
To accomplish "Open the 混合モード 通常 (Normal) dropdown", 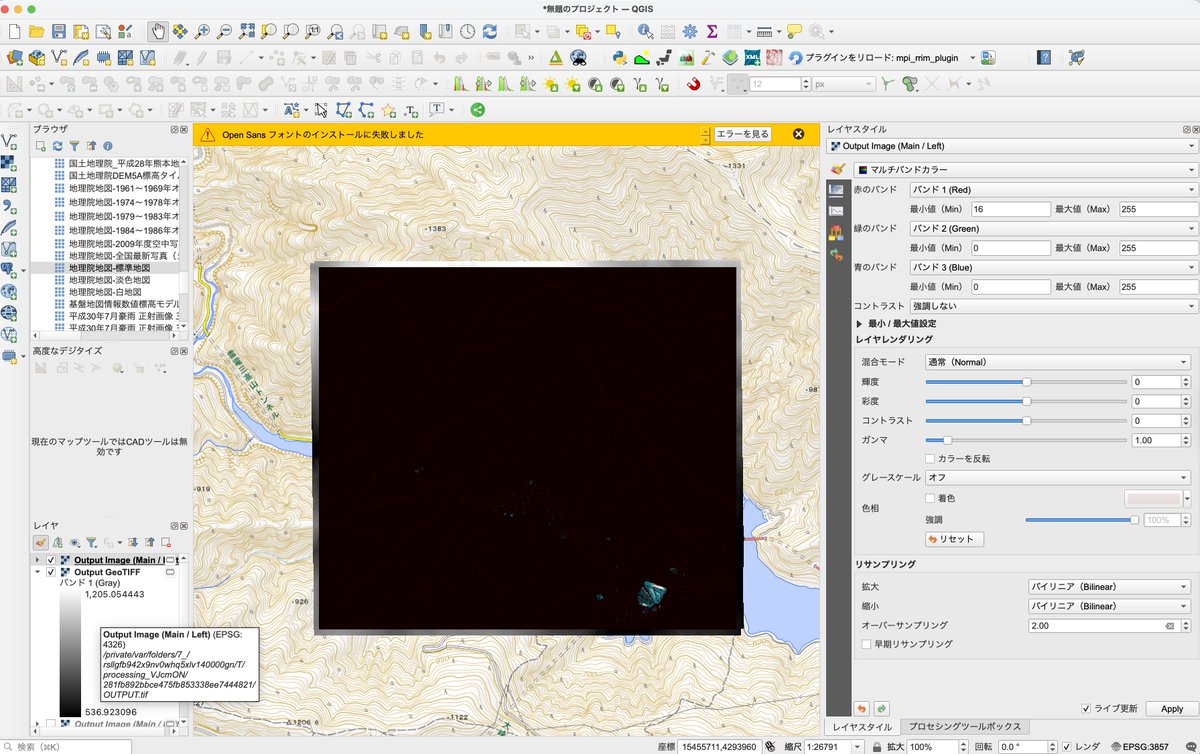I will [1057, 362].
